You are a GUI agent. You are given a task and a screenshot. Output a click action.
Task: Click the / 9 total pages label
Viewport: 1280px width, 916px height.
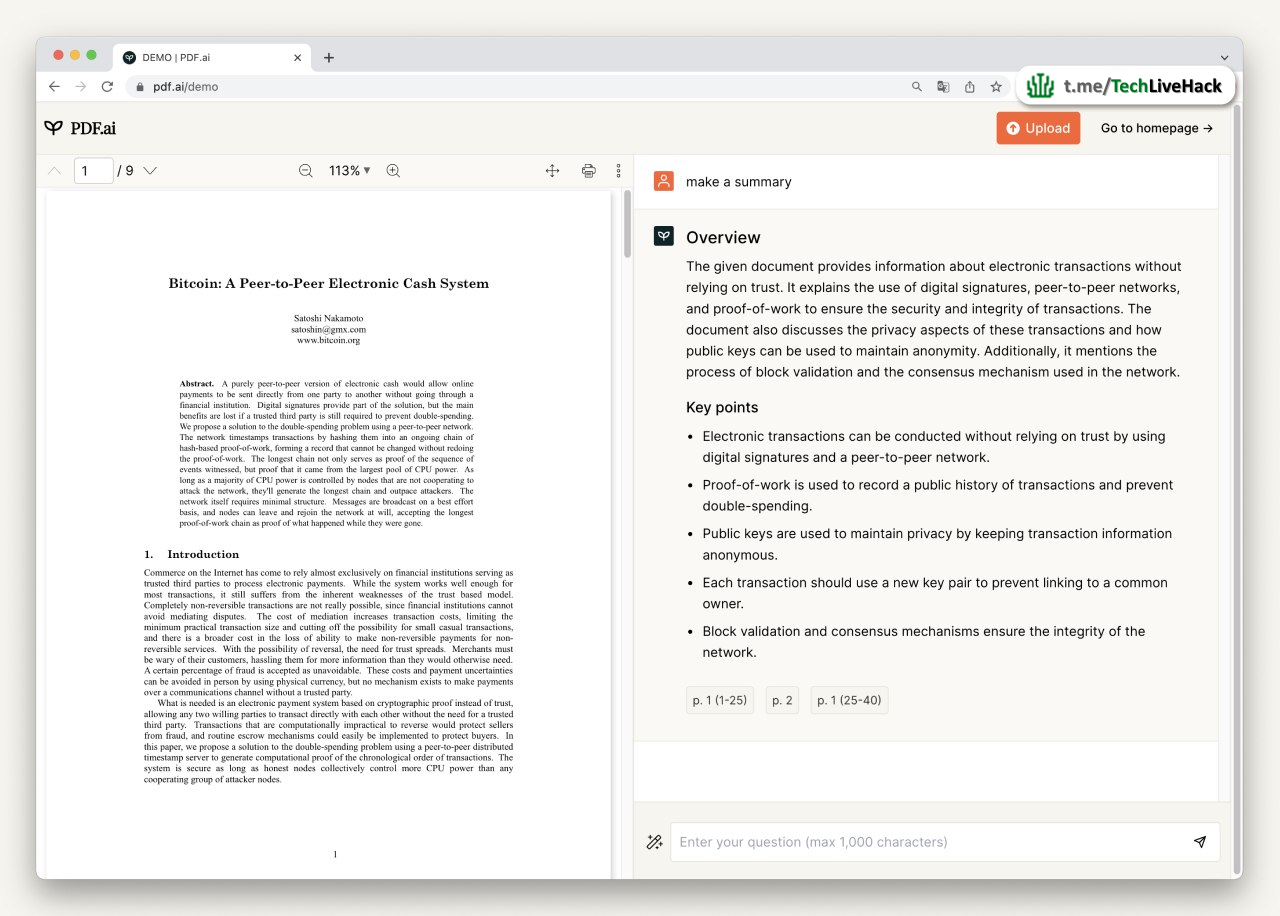[x=125, y=171]
